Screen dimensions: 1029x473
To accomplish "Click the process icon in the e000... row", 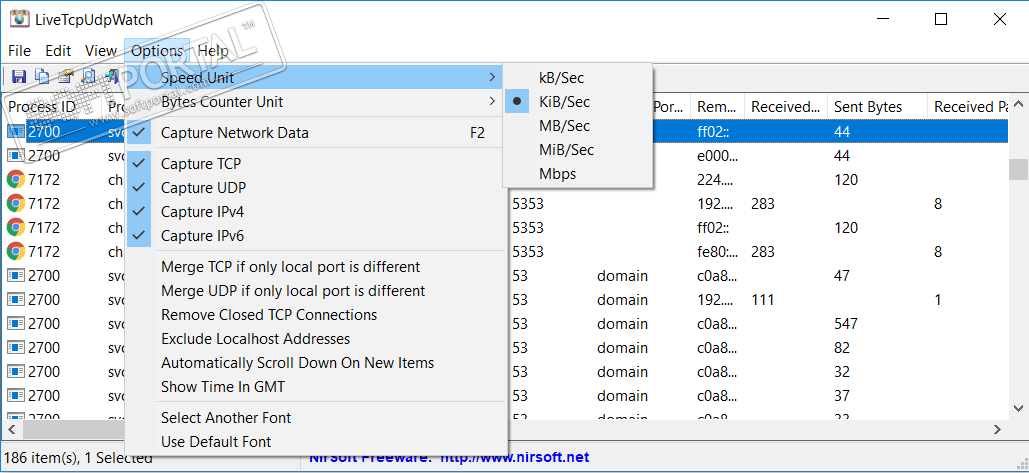I will point(15,155).
